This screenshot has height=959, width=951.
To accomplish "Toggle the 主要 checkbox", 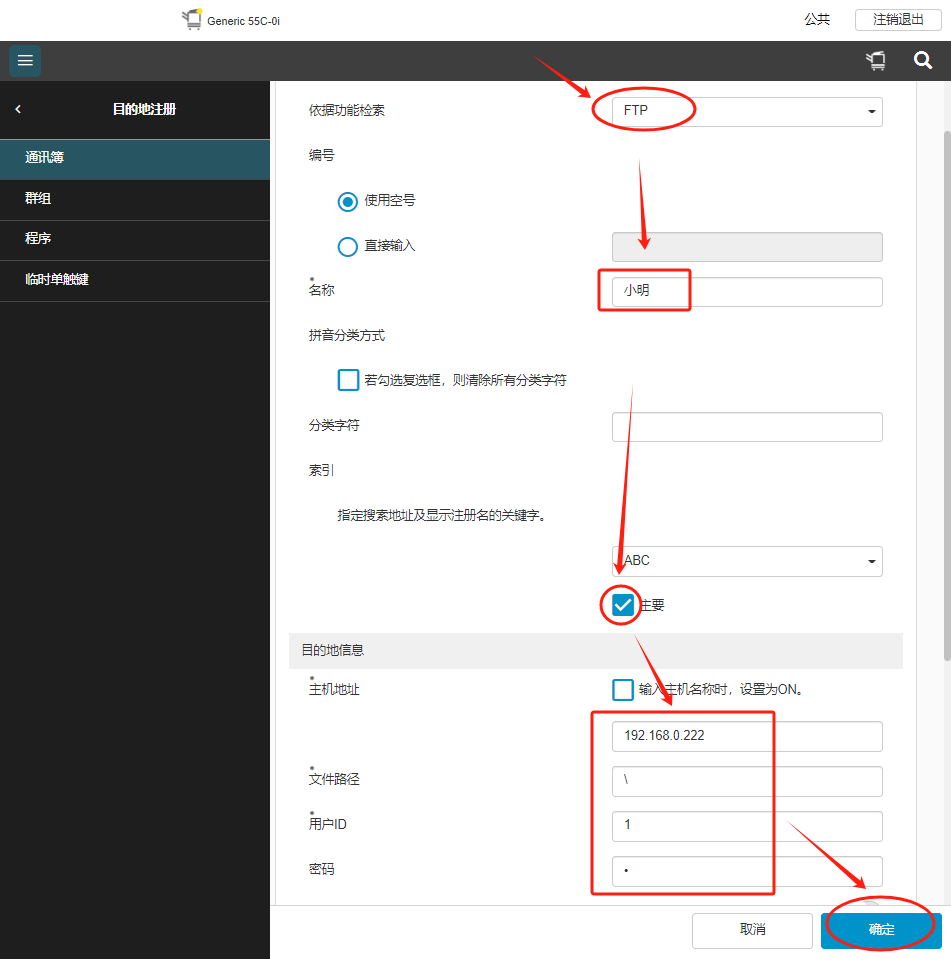I will point(623,605).
